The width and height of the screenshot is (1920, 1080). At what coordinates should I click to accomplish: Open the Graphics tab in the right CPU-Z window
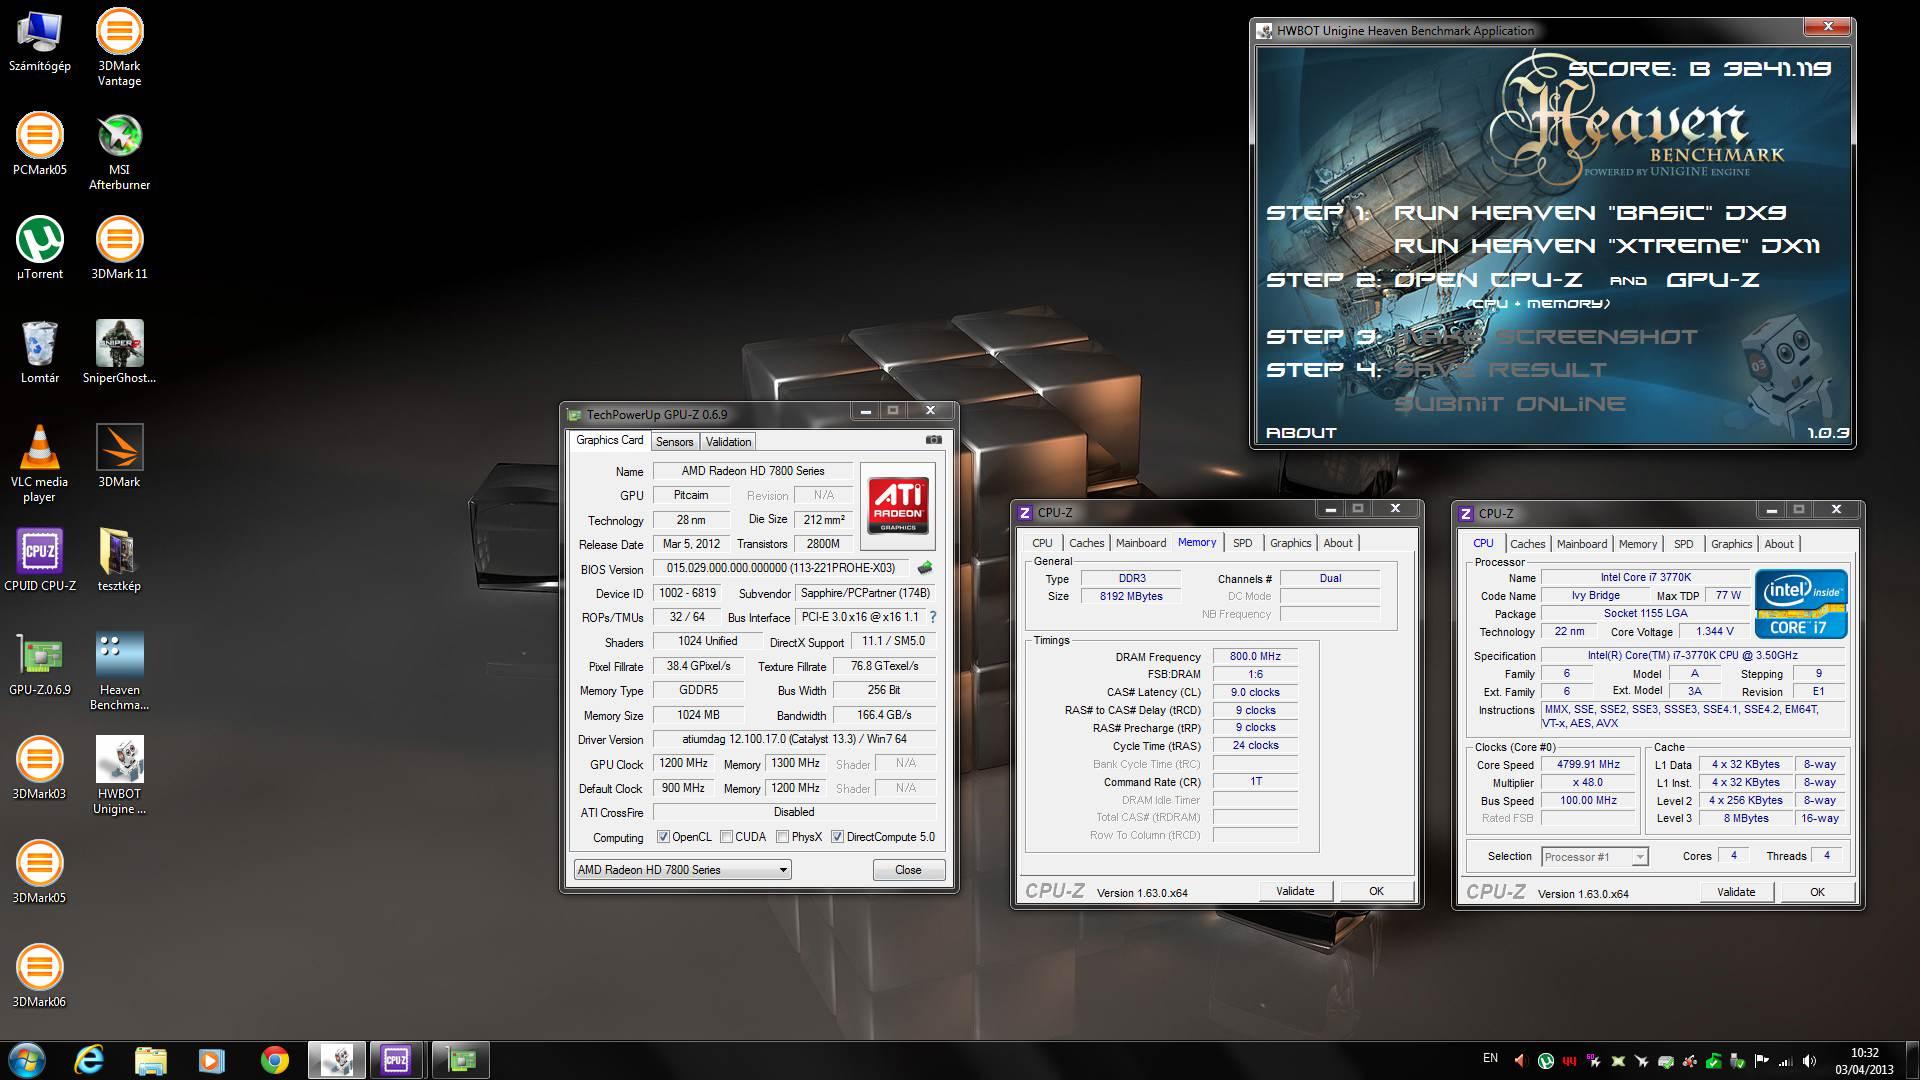pos(1731,544)
